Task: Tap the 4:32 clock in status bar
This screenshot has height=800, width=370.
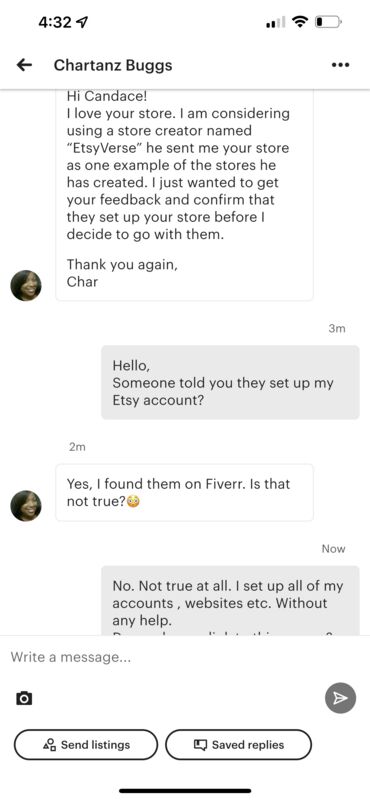Action: point(55,22)
